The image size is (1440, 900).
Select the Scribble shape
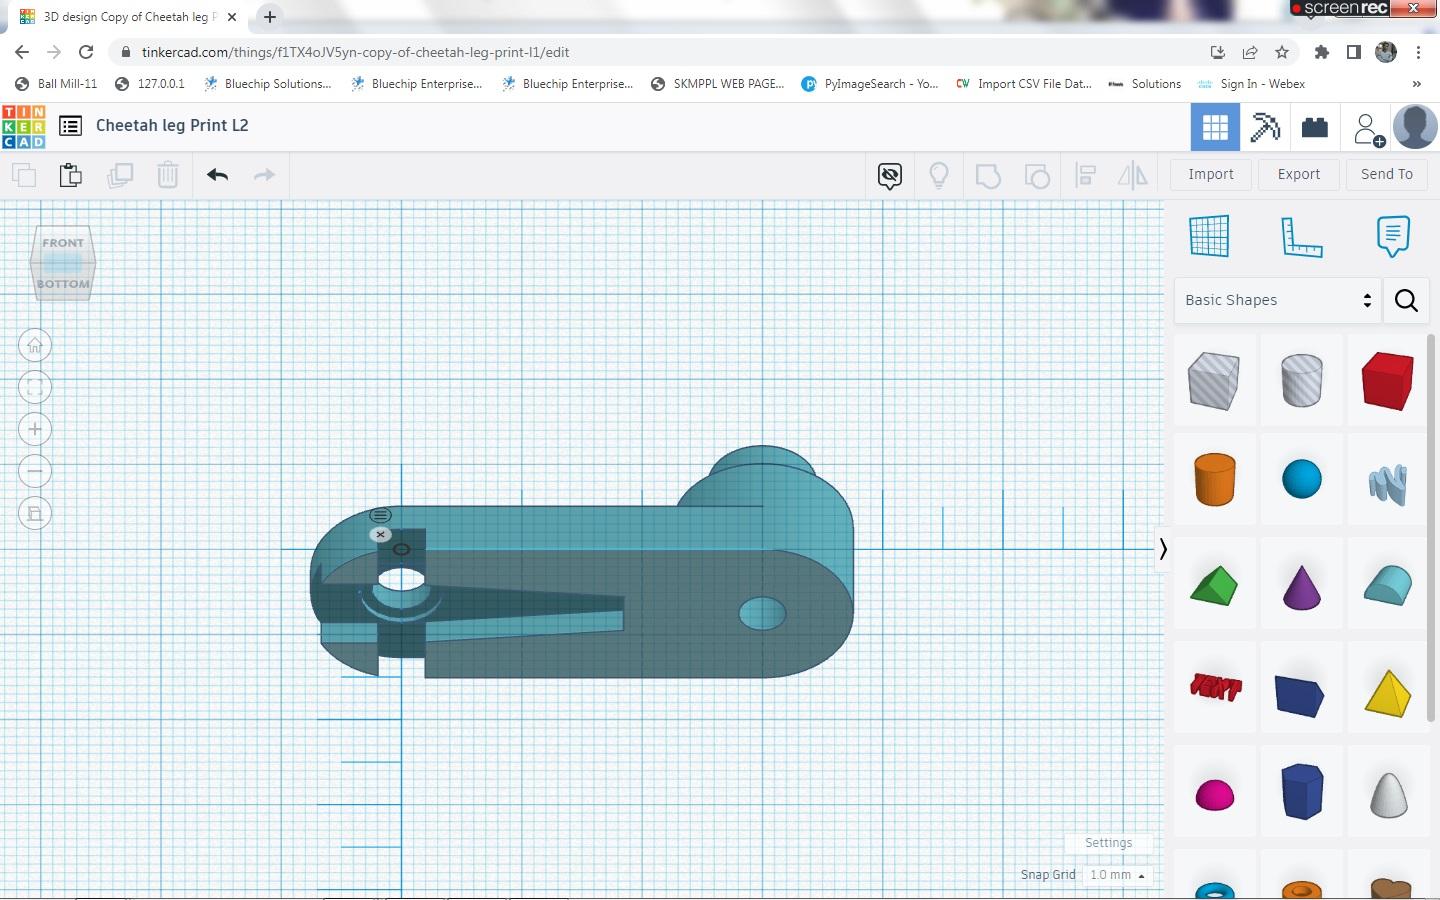(1388, 485)
